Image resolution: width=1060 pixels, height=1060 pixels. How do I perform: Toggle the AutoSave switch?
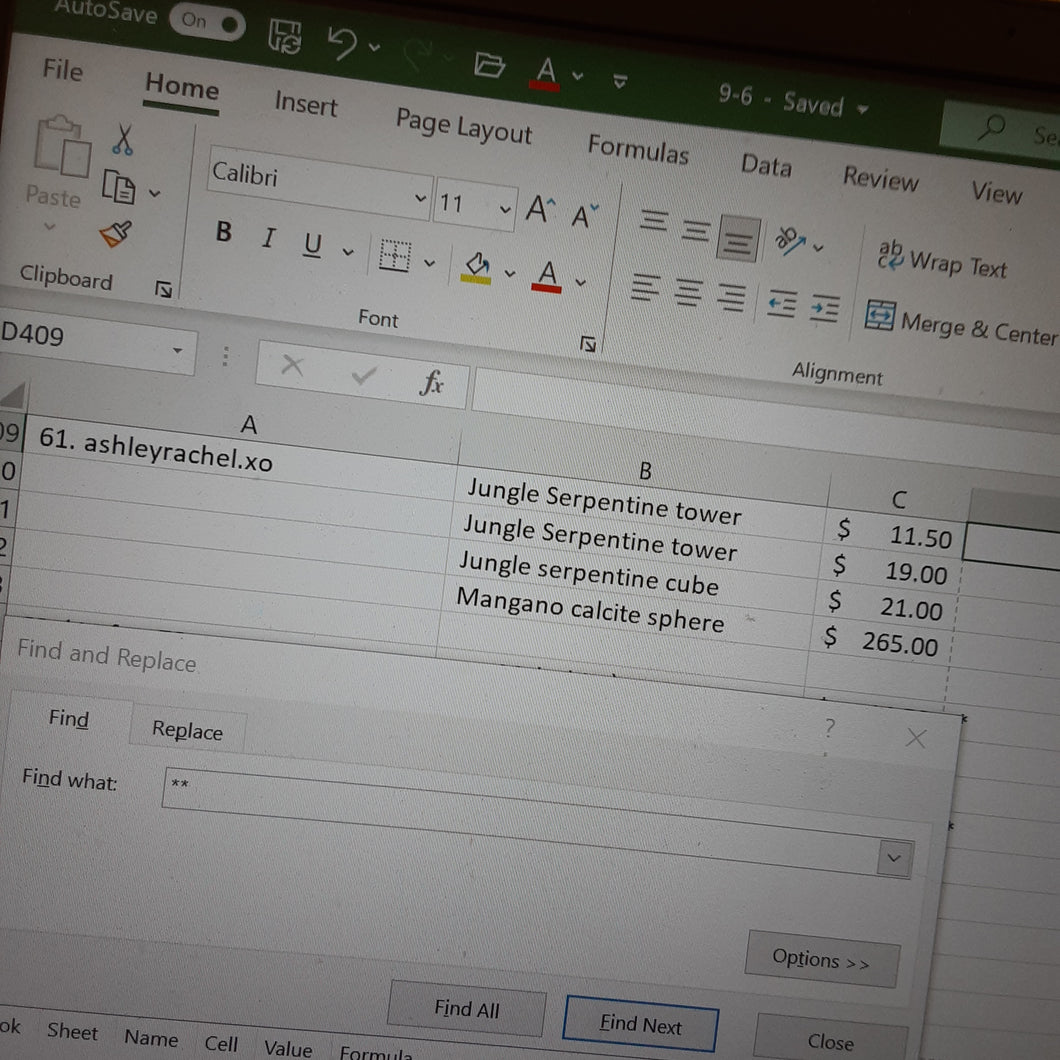(208, 22)
